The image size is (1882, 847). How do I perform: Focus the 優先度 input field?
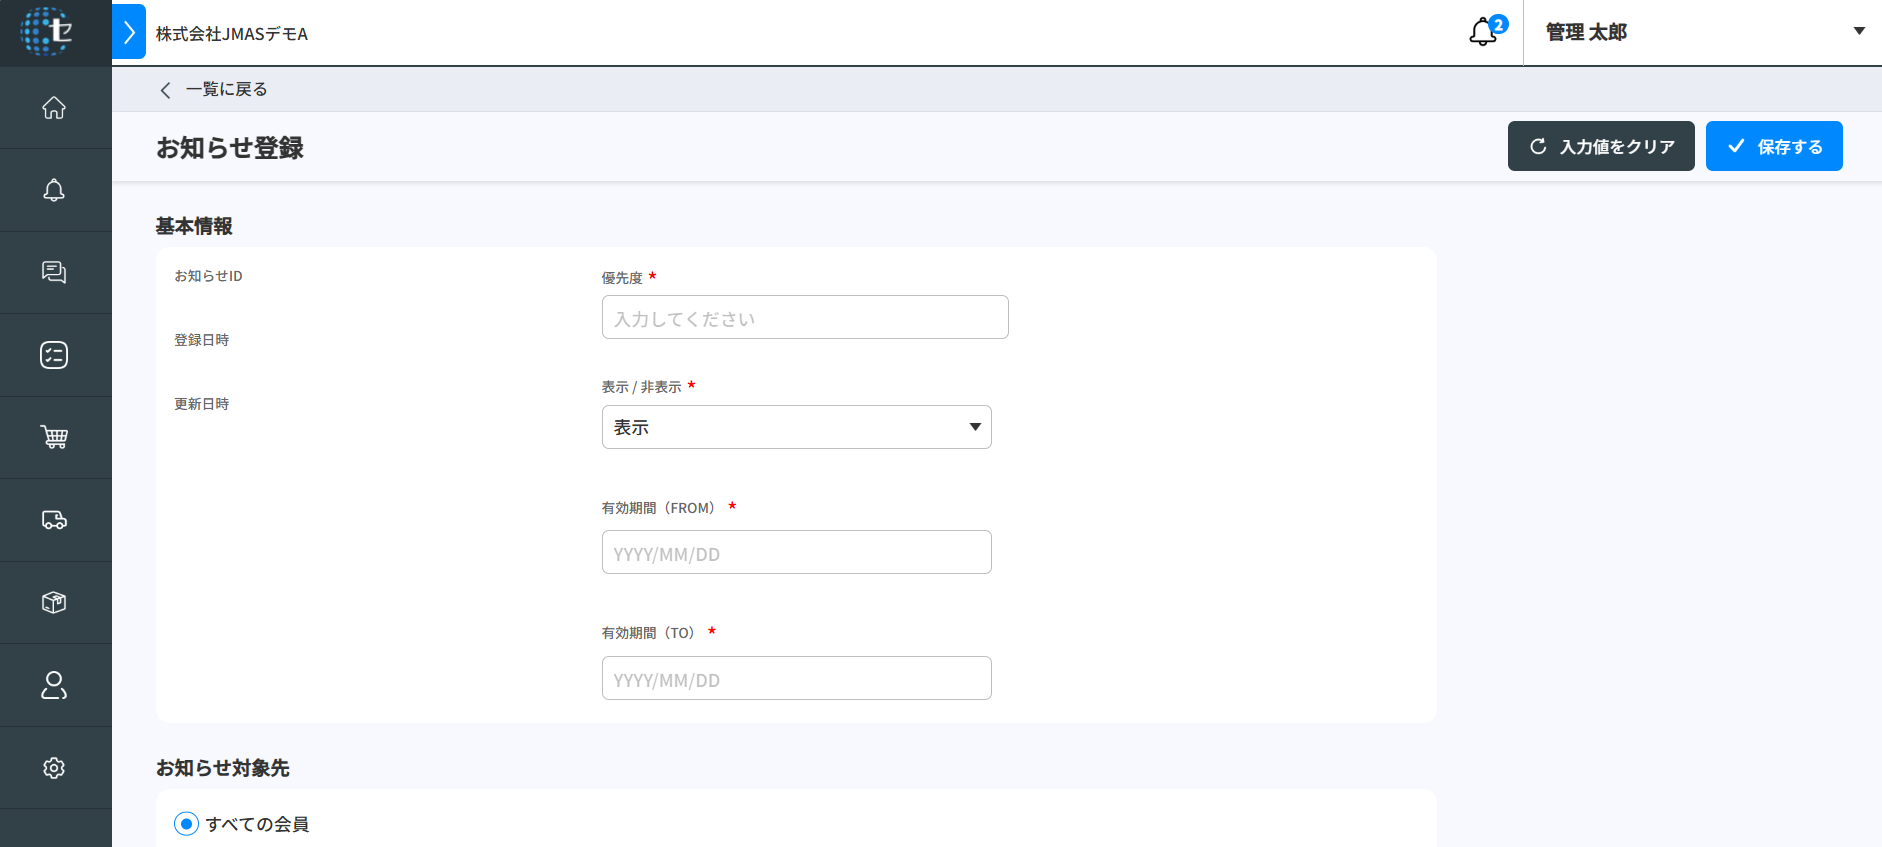coord(804,318)
